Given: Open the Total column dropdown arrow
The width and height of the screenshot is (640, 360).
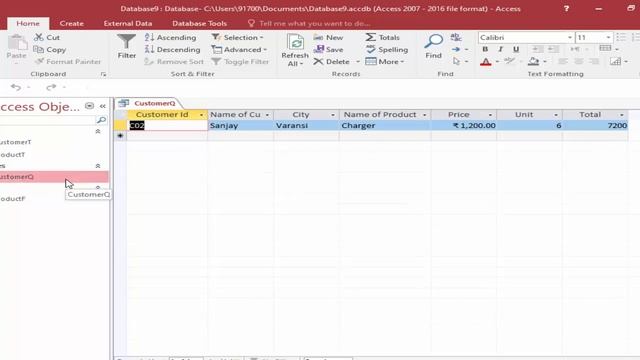Looking at the screenshot, I should point(622,115).
